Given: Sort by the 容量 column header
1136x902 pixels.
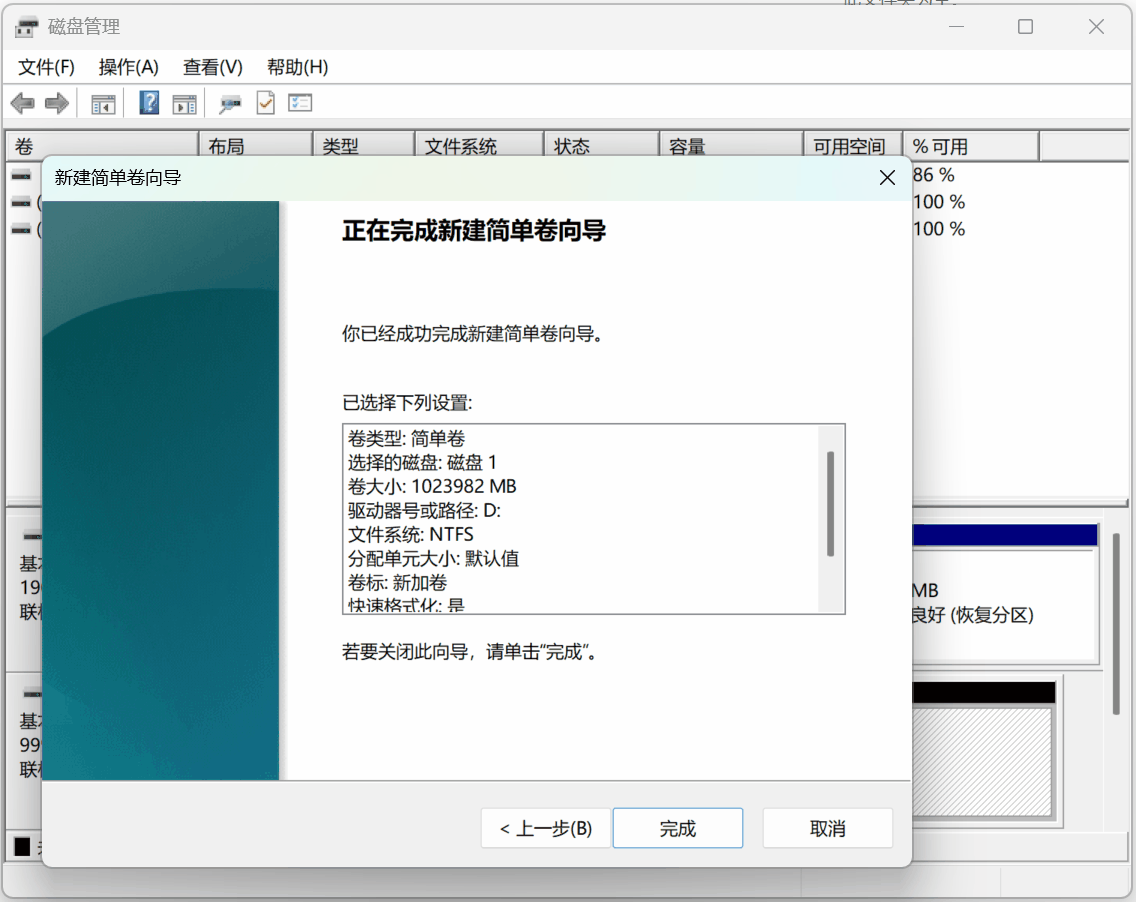Looking at the screenshot, I should [x=732, y=146].
